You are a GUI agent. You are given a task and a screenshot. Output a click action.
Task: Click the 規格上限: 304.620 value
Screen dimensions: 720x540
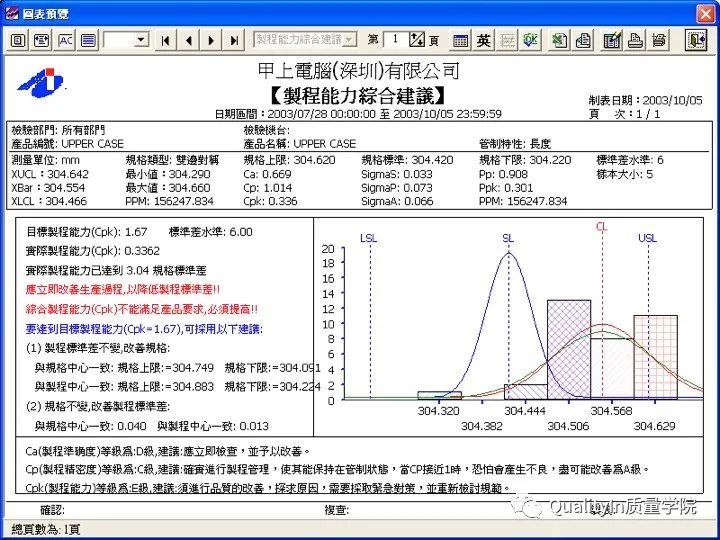pos(290,160)
